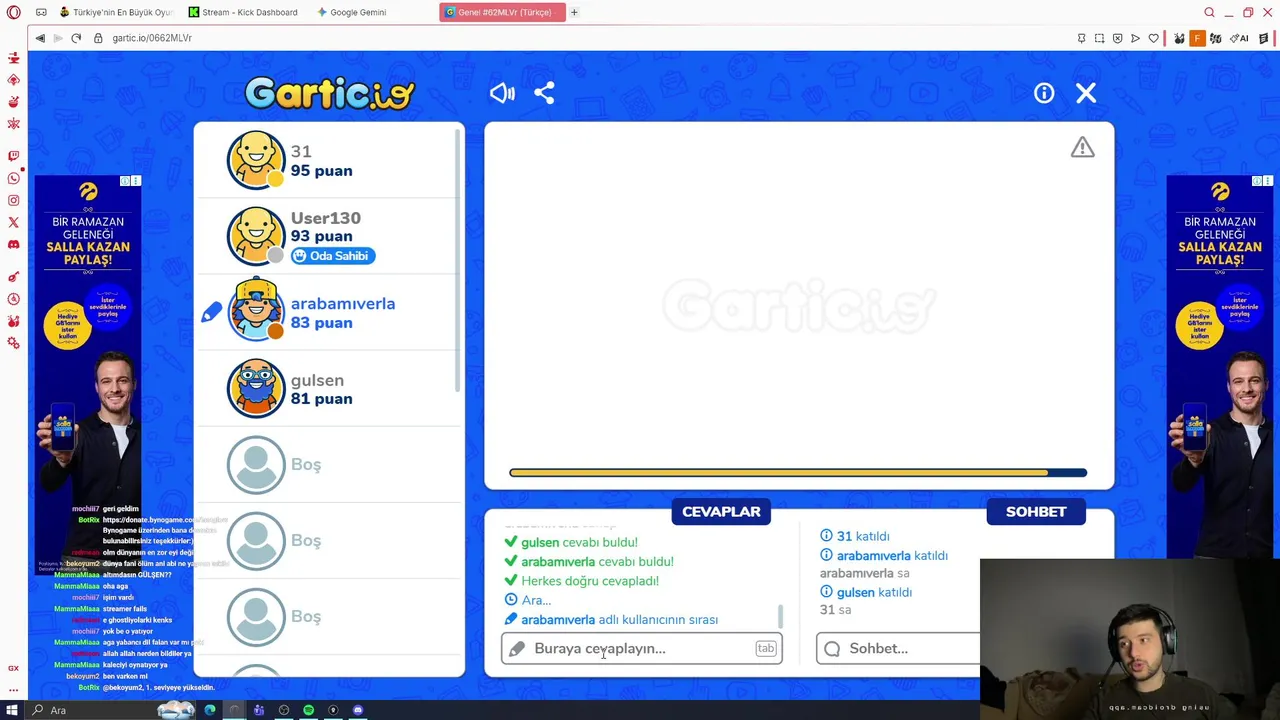Click player 31's avatar
This screenshot has height=720, width=1280.
[x=256, y=160]
